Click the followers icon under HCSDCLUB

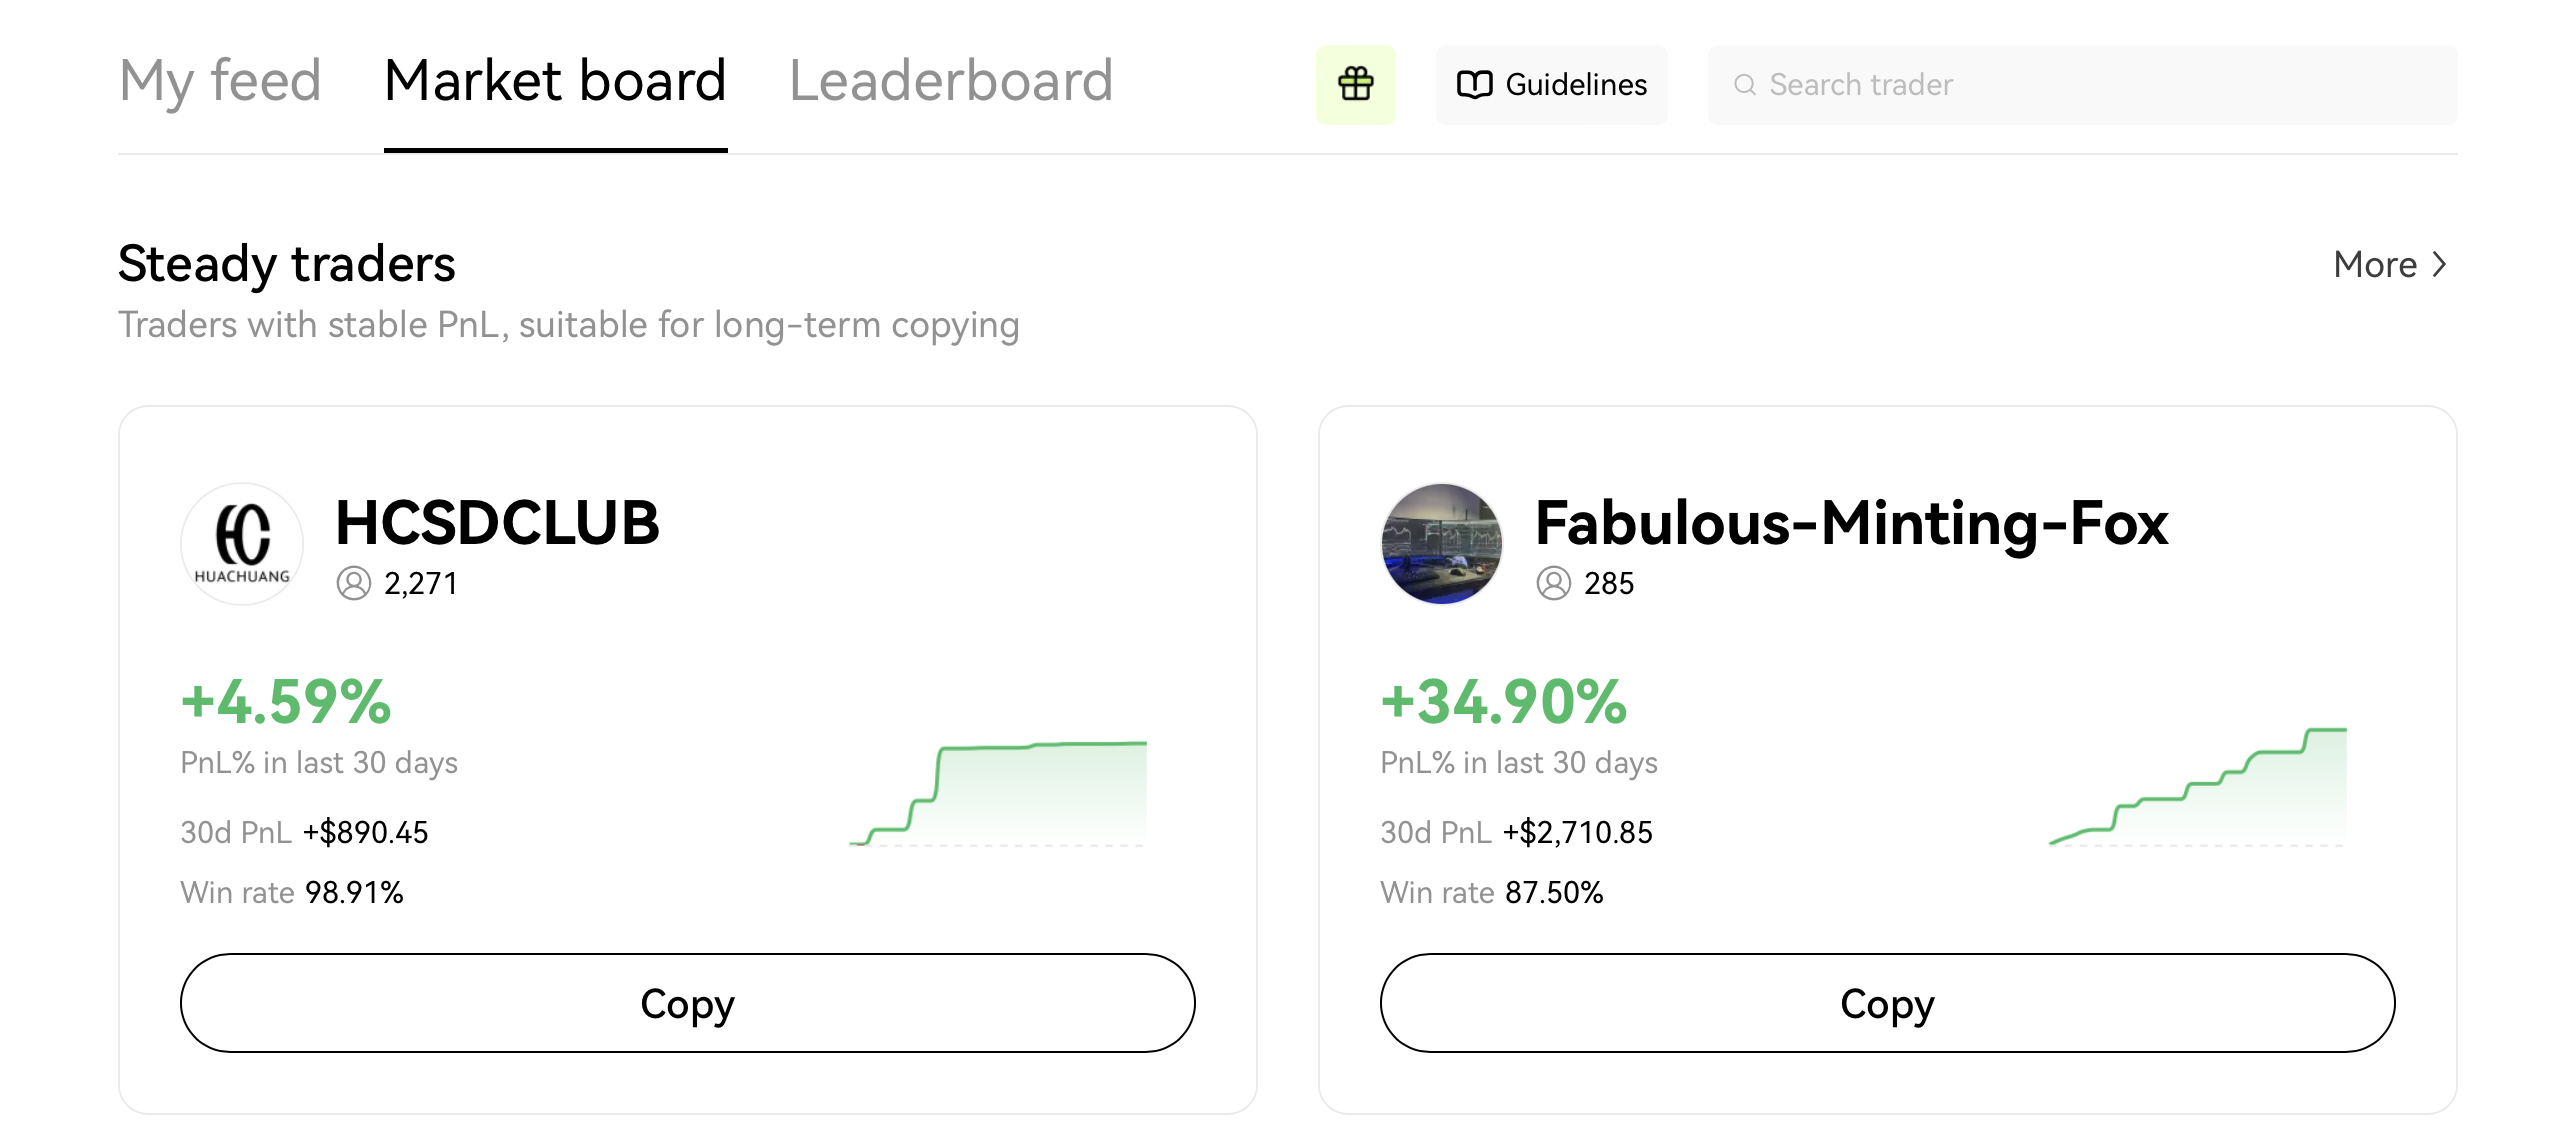tap(353, 583)
